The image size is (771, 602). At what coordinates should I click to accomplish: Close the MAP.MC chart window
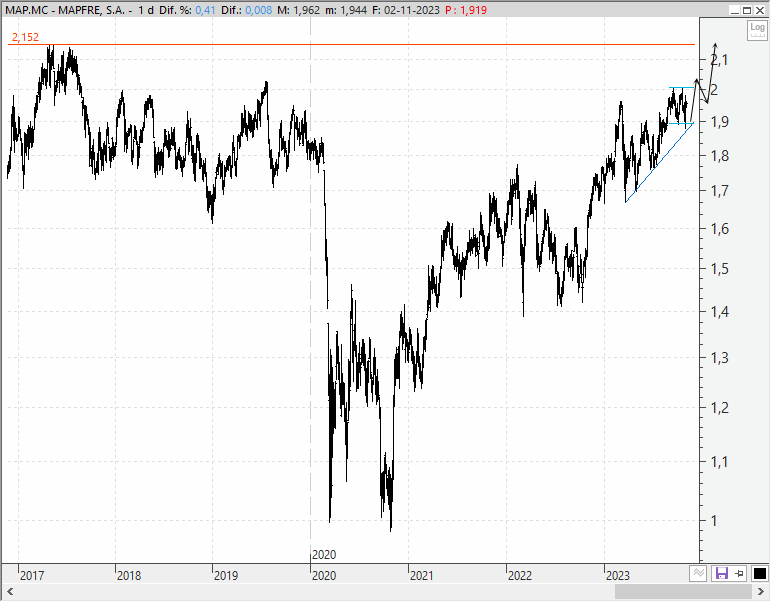(760, 10)
